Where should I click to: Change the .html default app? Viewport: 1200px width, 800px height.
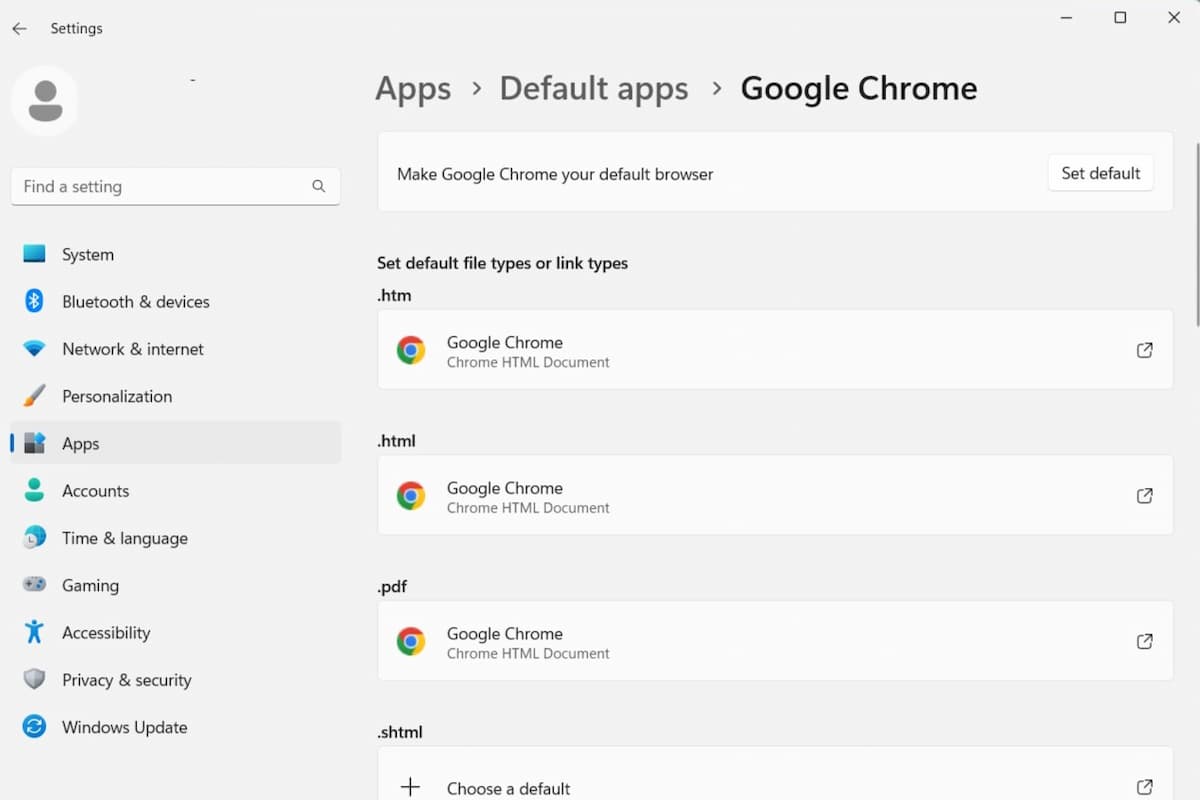click(x=775, y=495)
